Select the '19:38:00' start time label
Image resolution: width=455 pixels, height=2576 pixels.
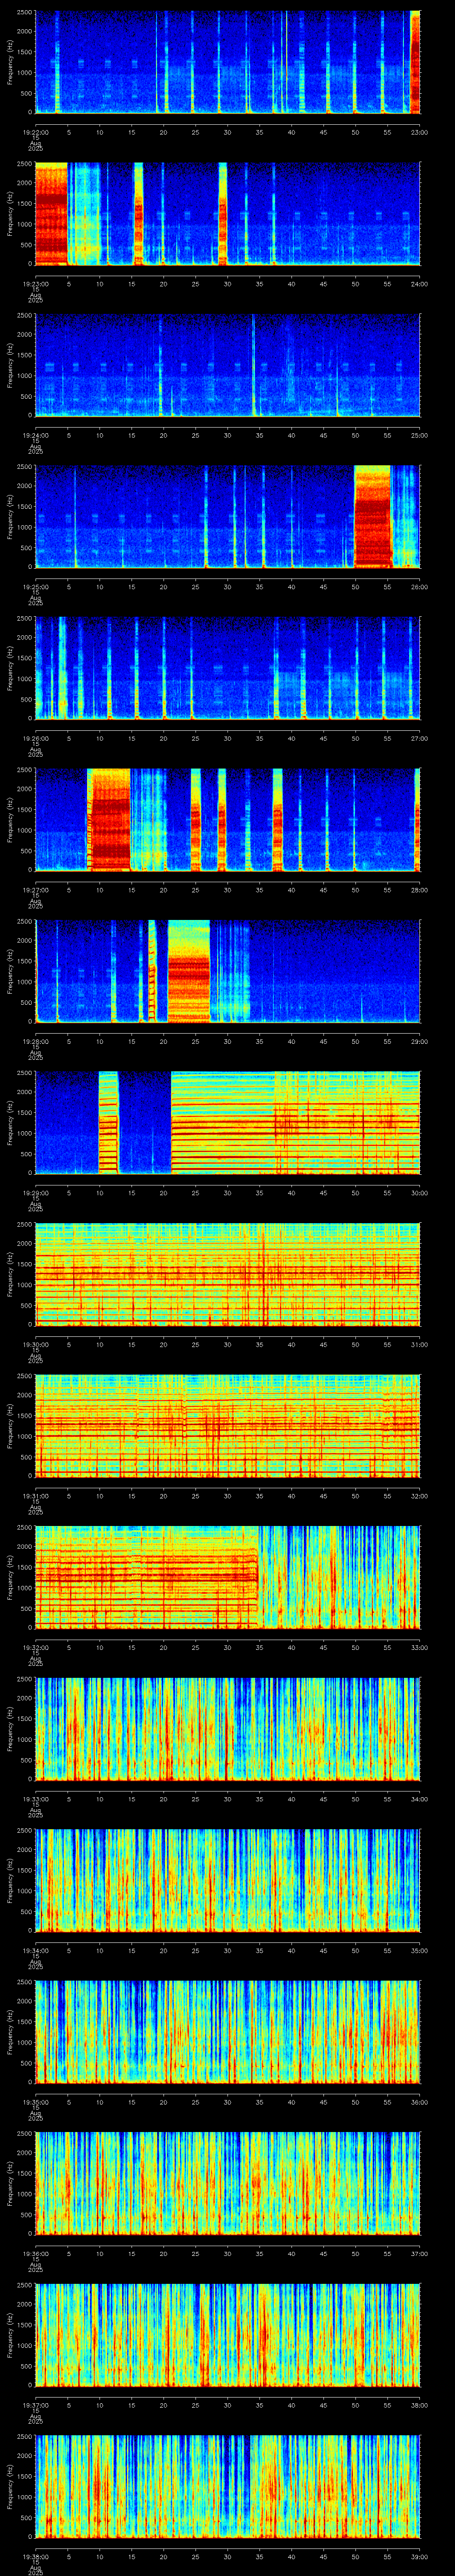pyautogui.click(x=35, y=2556)
